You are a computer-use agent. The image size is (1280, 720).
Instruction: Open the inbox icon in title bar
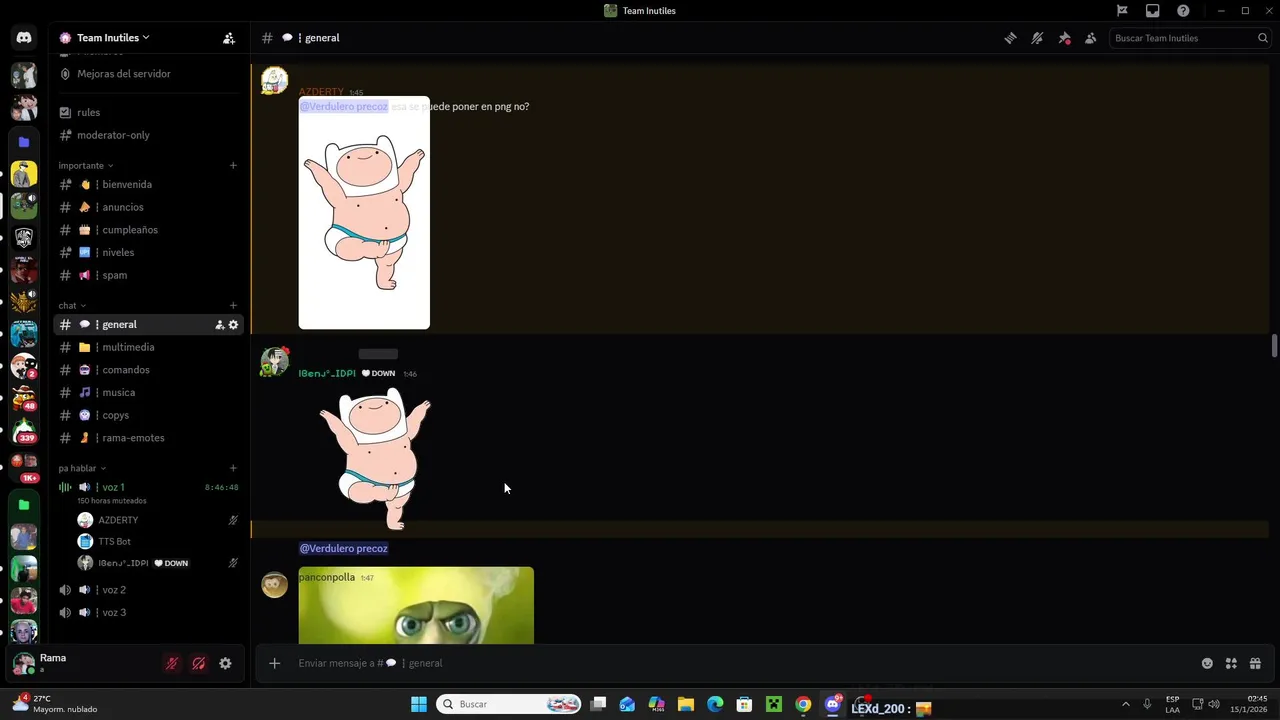pos(1153,11)
